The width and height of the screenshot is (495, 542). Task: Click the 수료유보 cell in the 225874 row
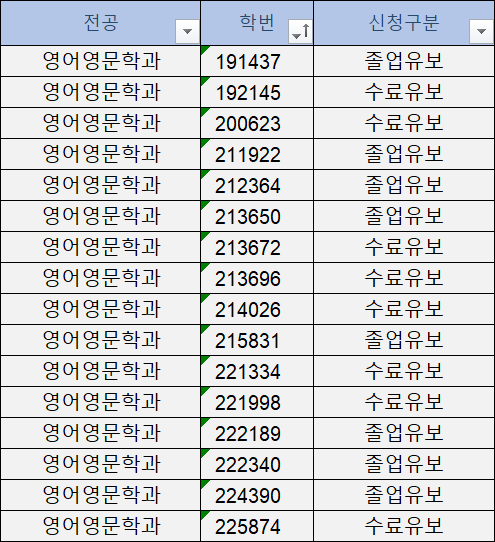click(404, 526)
